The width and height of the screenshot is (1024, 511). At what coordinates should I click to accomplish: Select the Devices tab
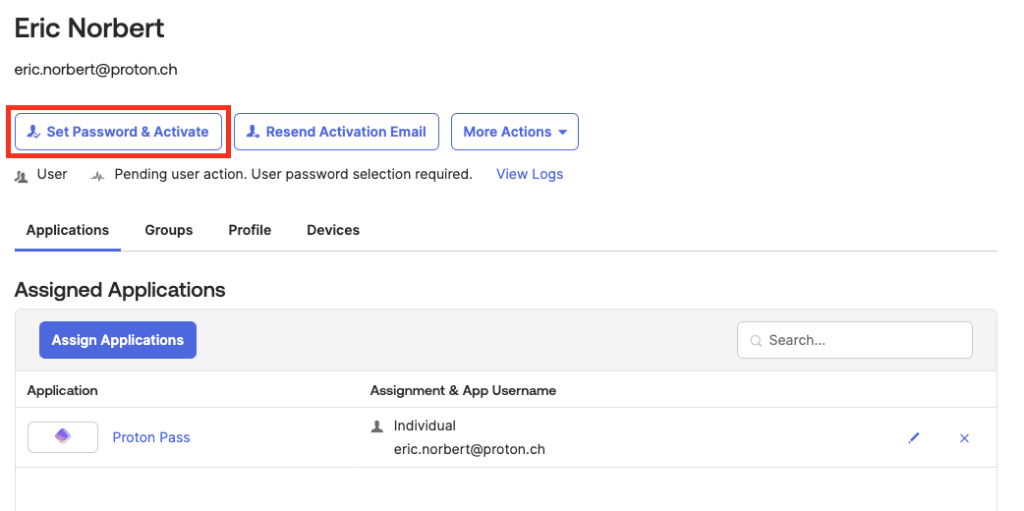pyautogui.click(x=333, y=230)
